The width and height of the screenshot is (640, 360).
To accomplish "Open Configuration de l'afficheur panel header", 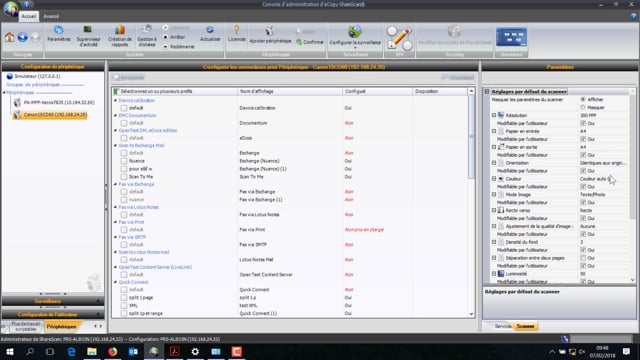I will 53,314.
